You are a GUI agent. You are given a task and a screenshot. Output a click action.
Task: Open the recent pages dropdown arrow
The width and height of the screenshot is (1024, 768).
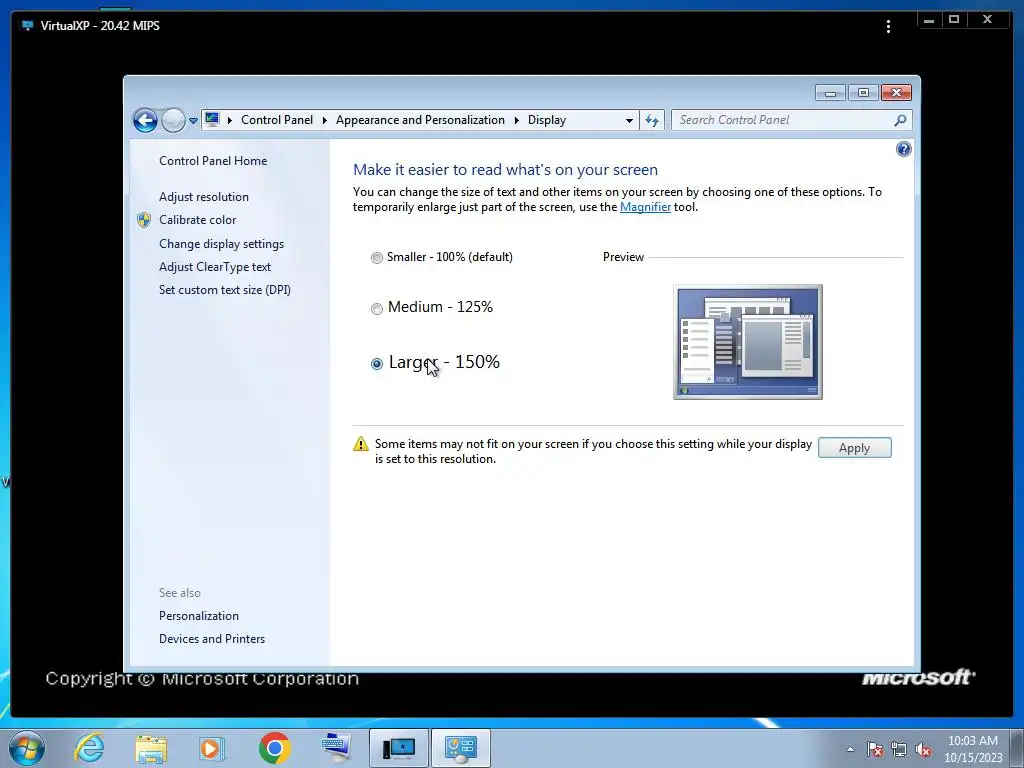[193, 121]
